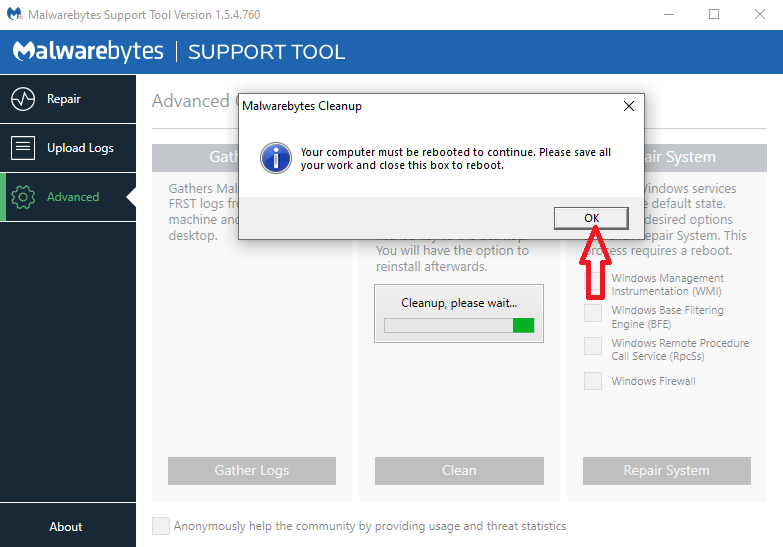Open the Upload Logs section
The width and height of the screenshot is (783, 547).
[x=68, y=148]
